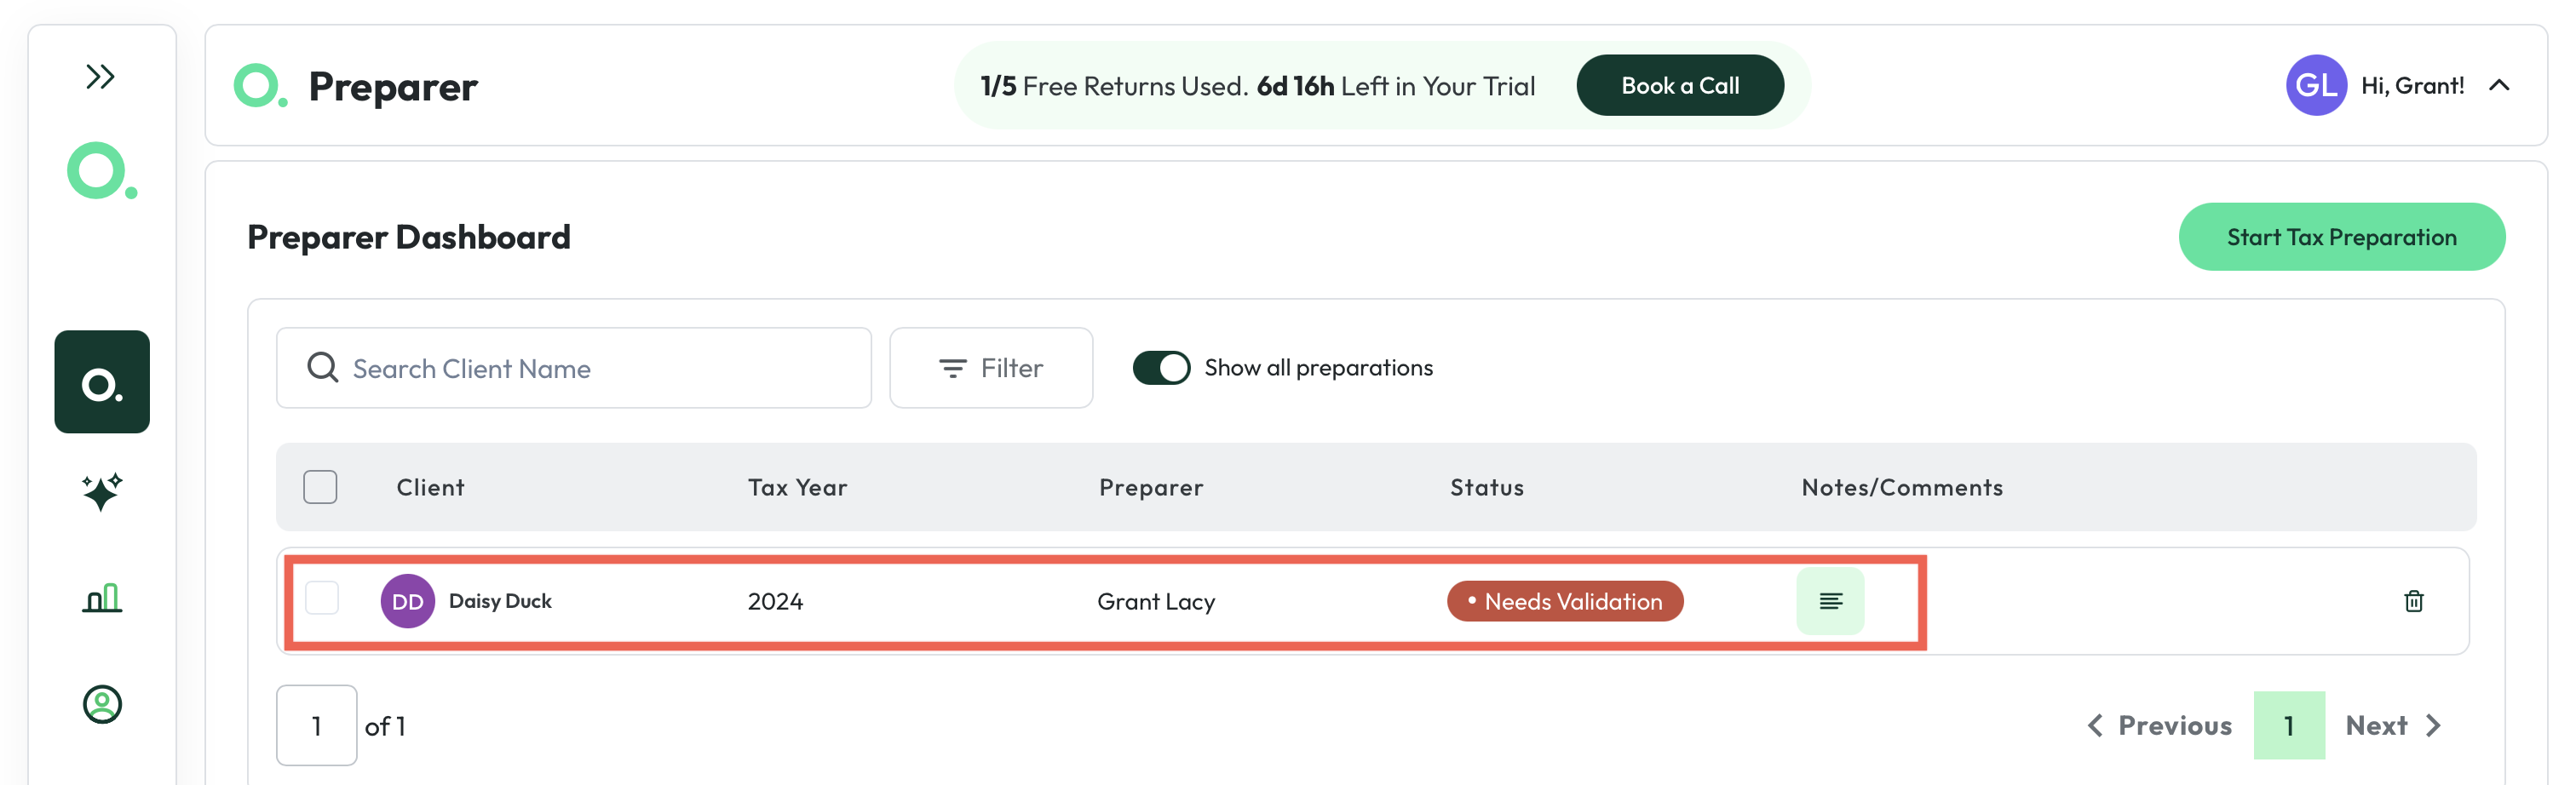Expand the collapsed sidebar with double chevron

(100, 76)
